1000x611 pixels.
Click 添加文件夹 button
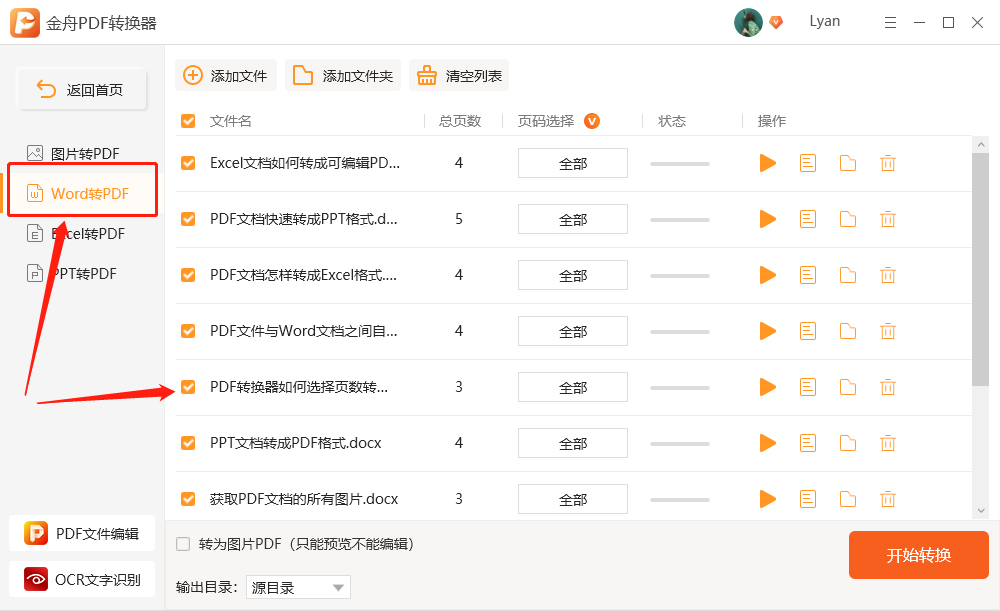coord(343,75)
